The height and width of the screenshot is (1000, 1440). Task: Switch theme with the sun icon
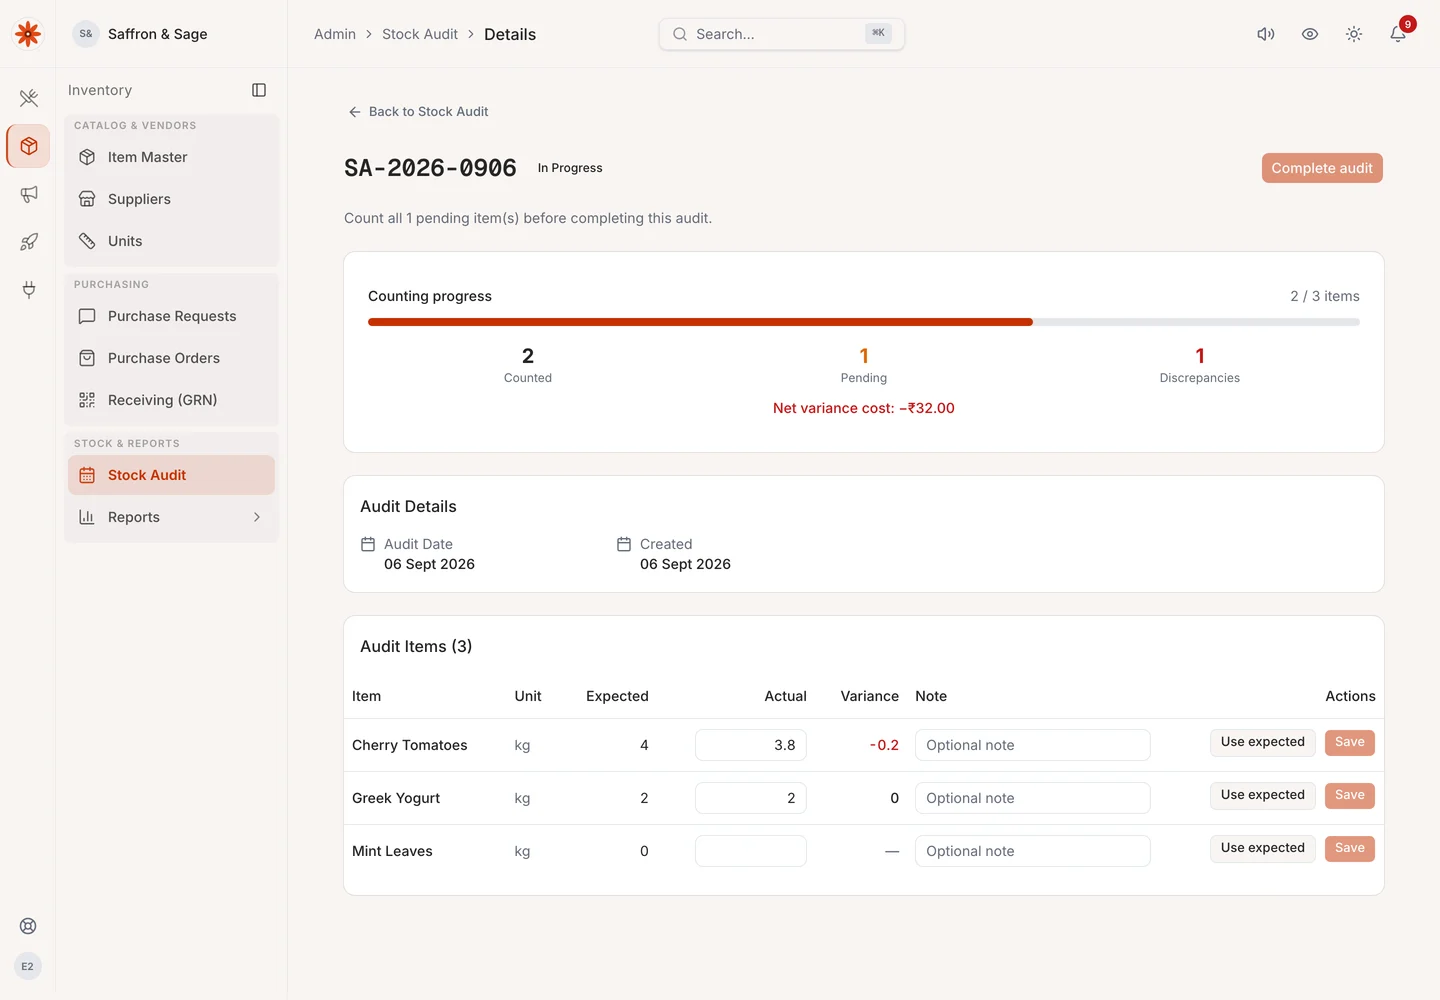pyautogui.click(x=1354, y=34)
